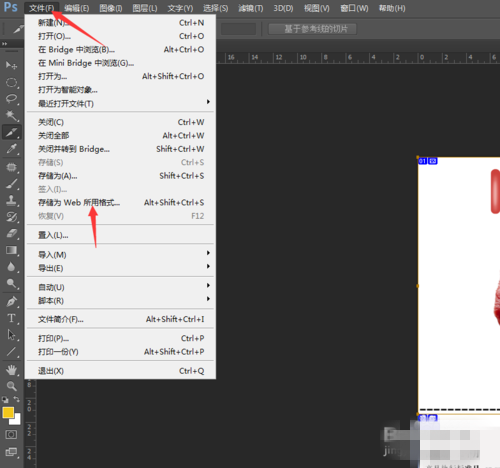Select the Pen tool

point(11,302)
